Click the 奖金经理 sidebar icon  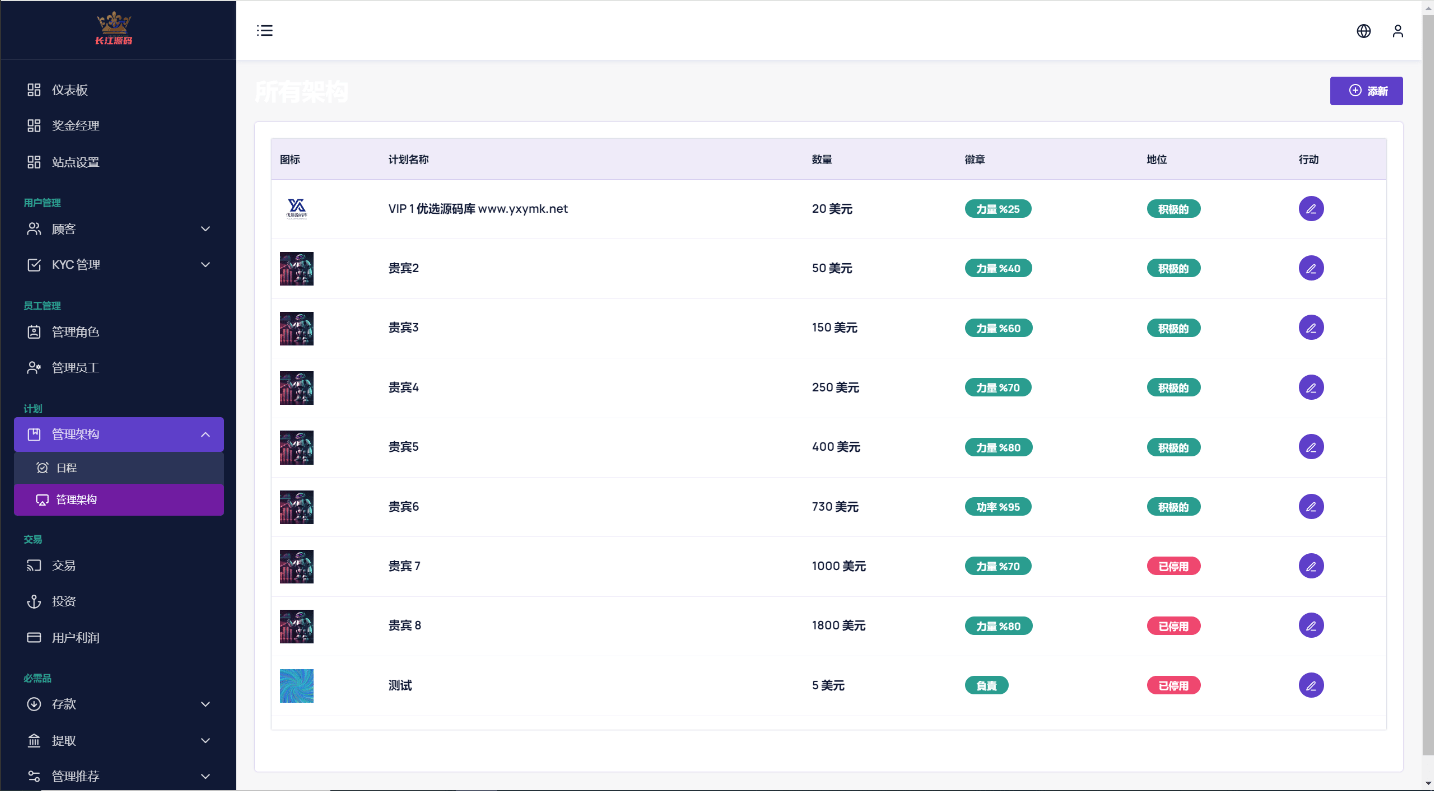(x=34, y=126)
